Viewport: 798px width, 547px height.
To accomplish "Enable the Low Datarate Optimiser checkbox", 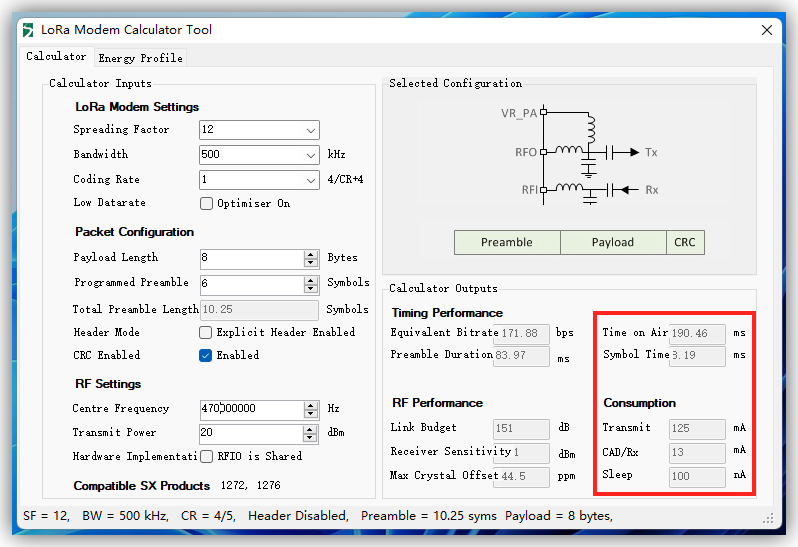I will coord(207,204).
